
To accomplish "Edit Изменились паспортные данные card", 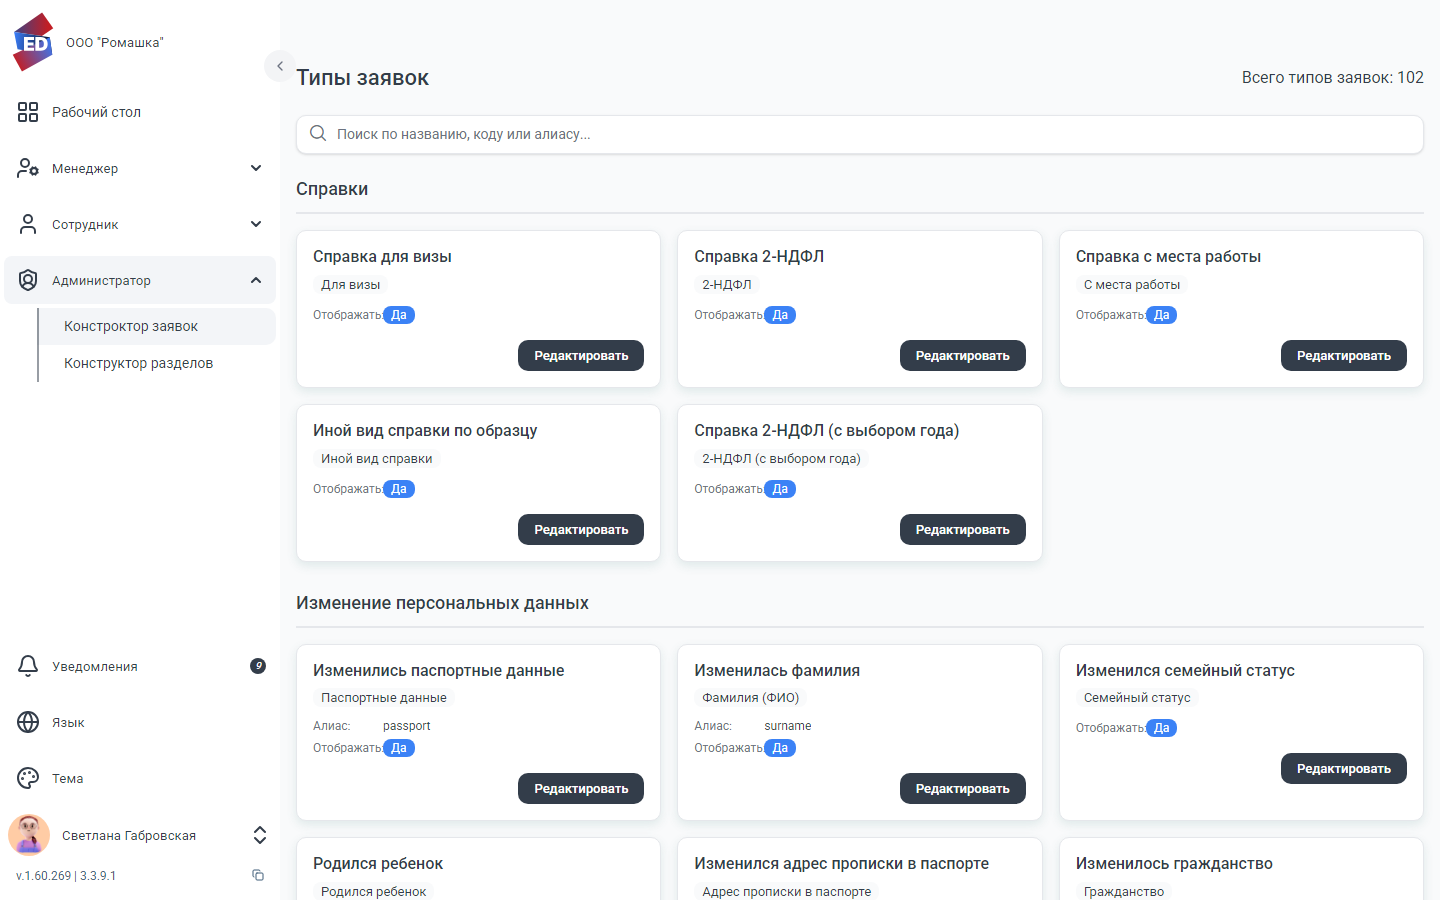I will [581, 789].
